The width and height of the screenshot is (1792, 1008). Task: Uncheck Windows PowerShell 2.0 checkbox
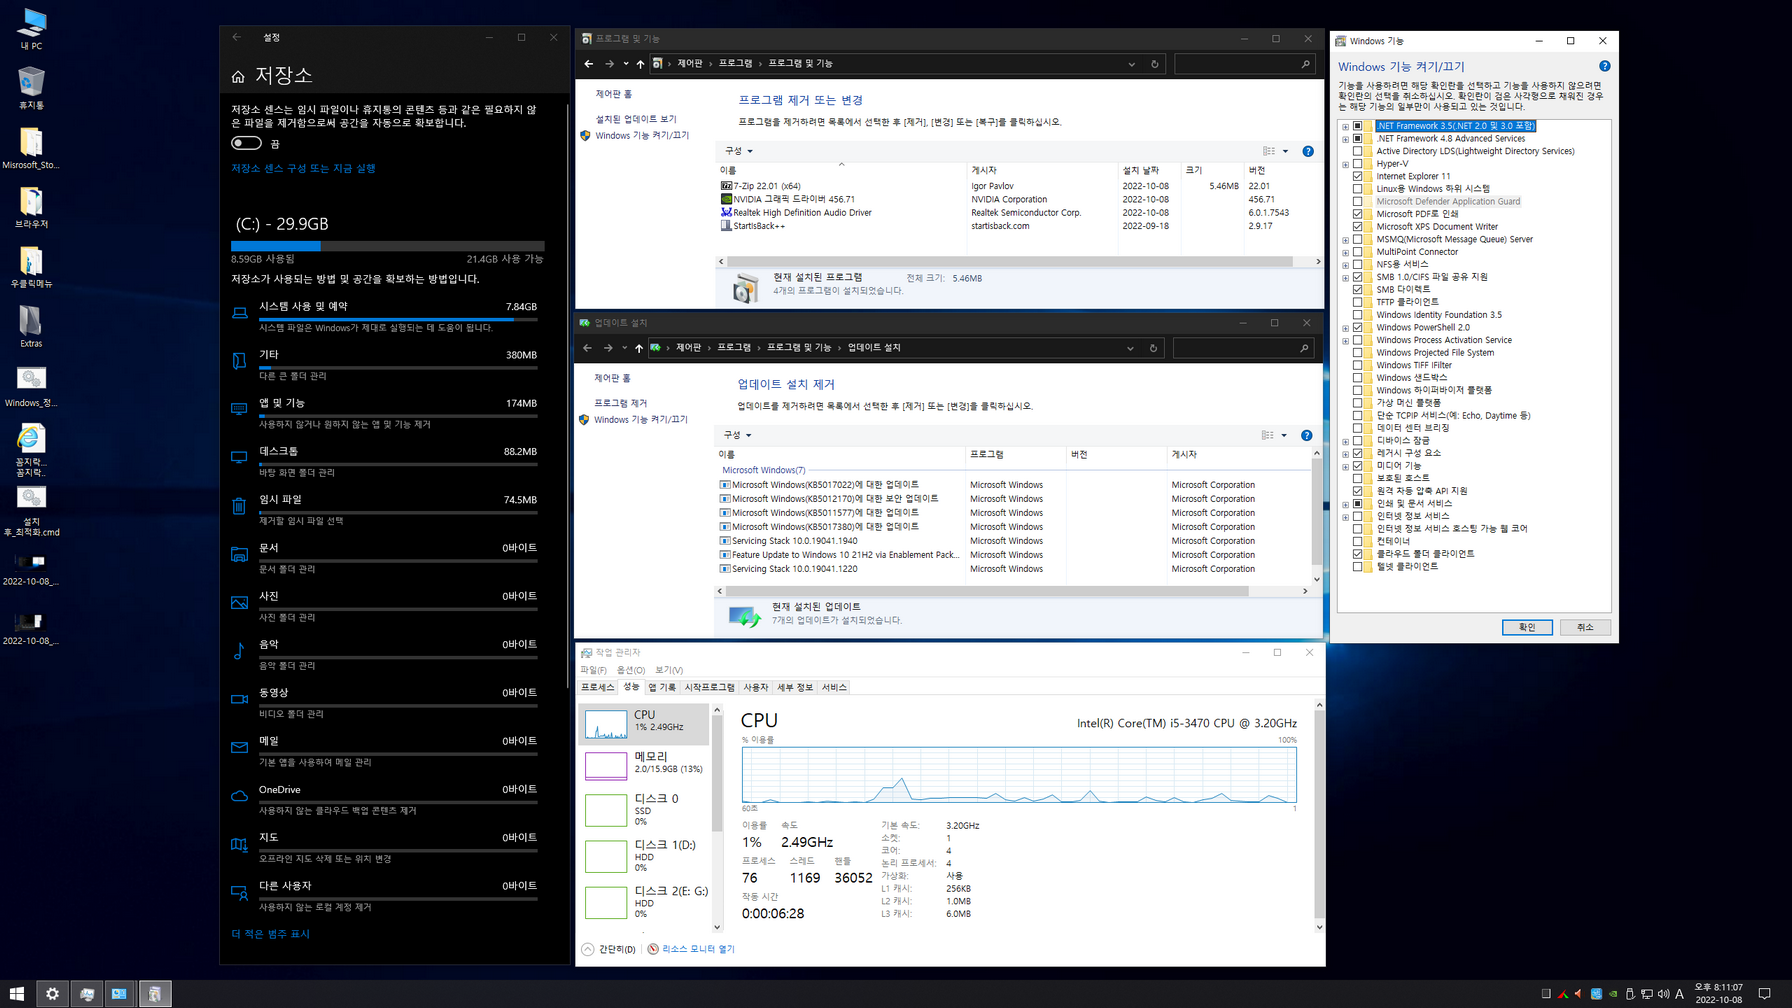1357,327
